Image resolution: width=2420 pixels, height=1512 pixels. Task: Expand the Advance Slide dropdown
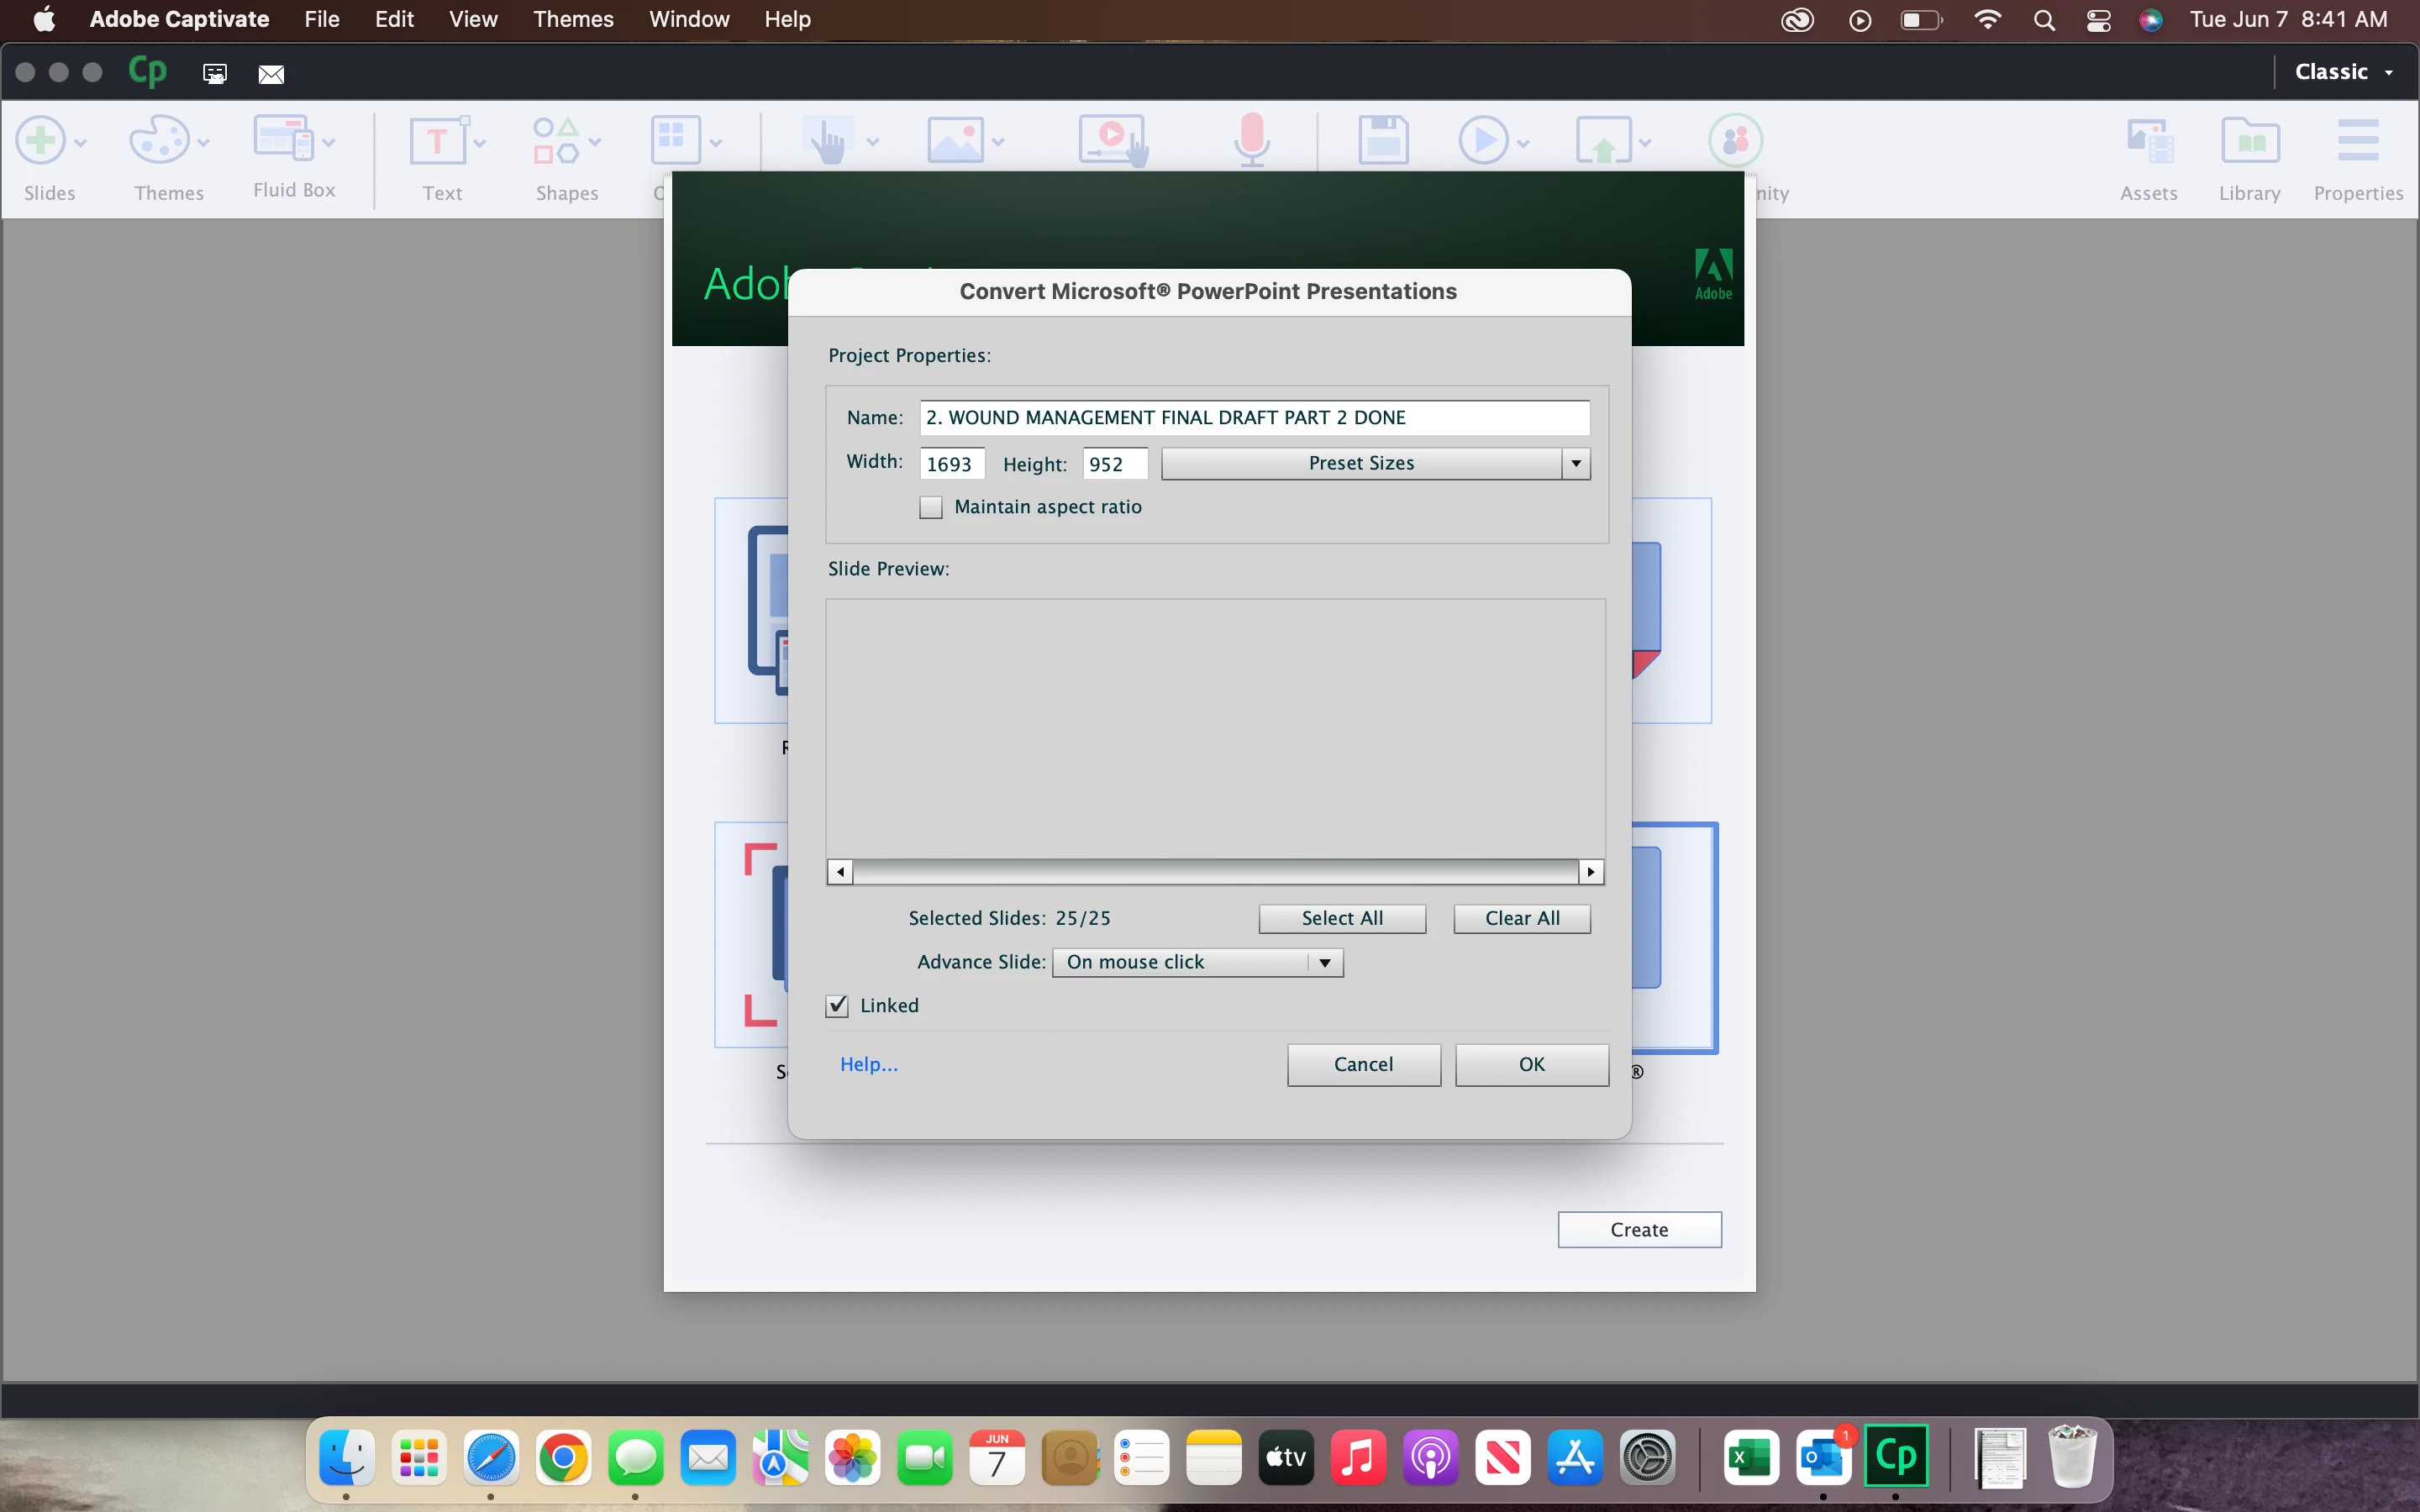click(1197, 963)
